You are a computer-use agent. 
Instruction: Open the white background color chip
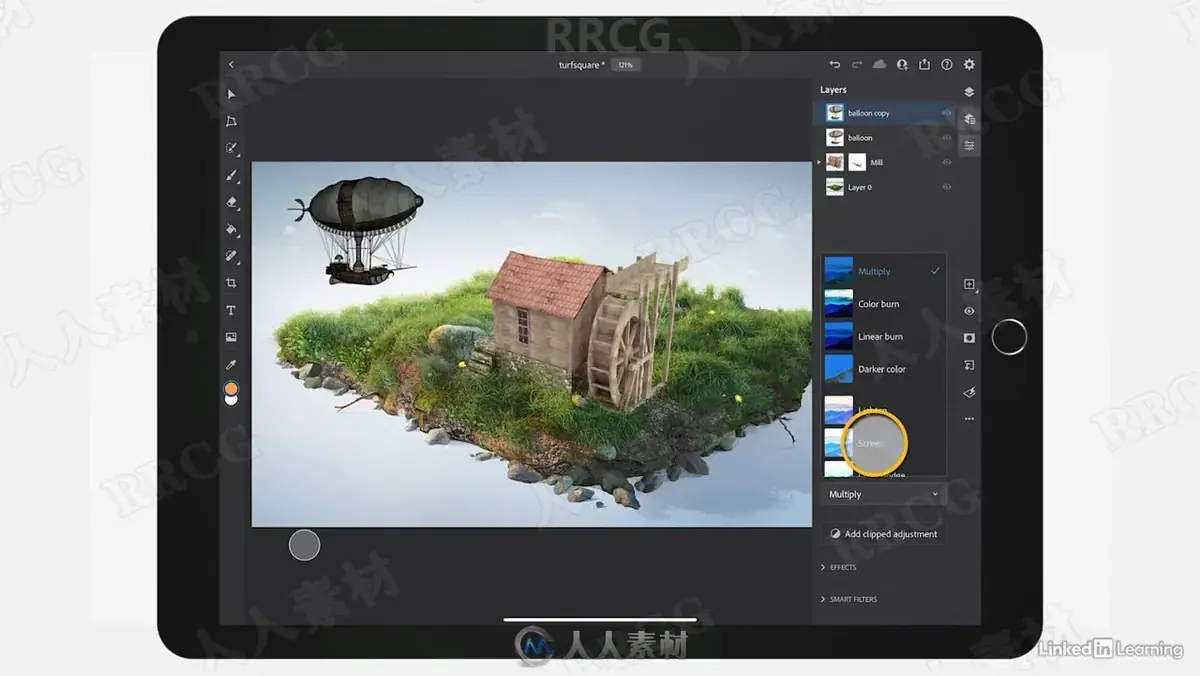[x=231, y=400]
